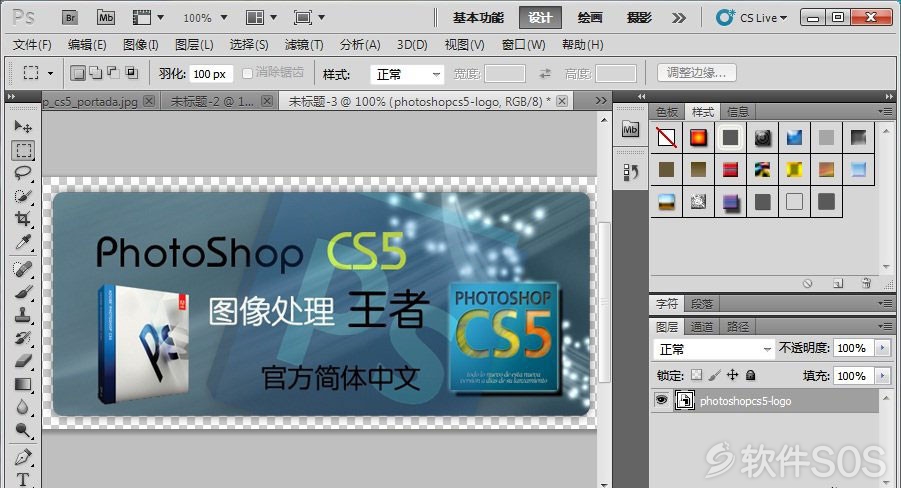The image size is (901, 488).
Task: Select the Eraser tool
Action: point(23,361)
